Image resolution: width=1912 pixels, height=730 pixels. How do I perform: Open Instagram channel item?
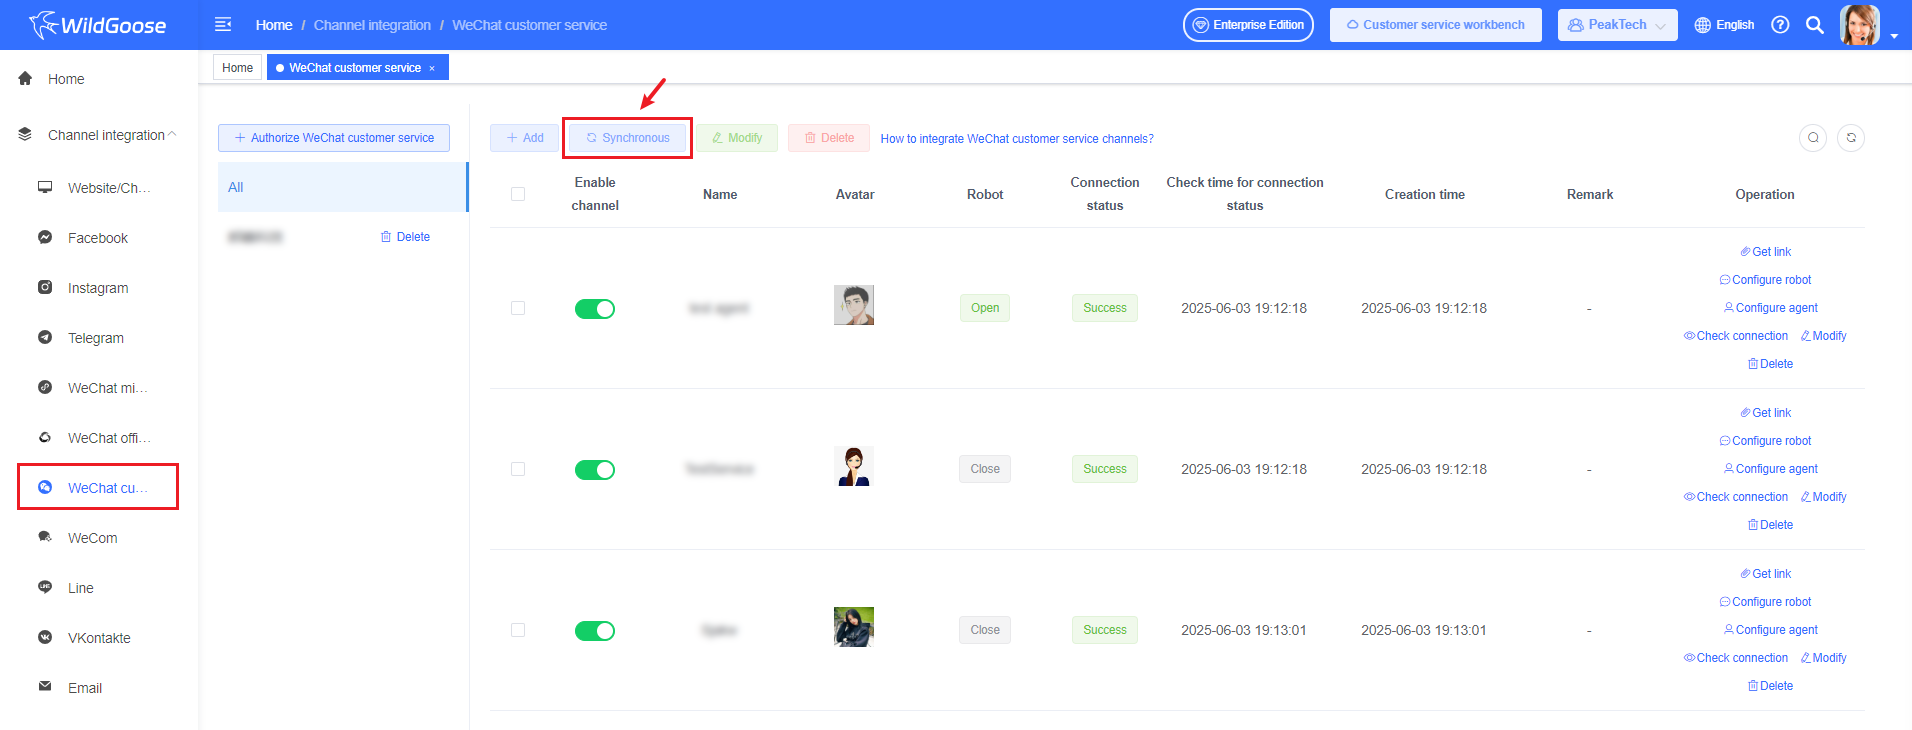pyautogui.click(x=97, y=288)
